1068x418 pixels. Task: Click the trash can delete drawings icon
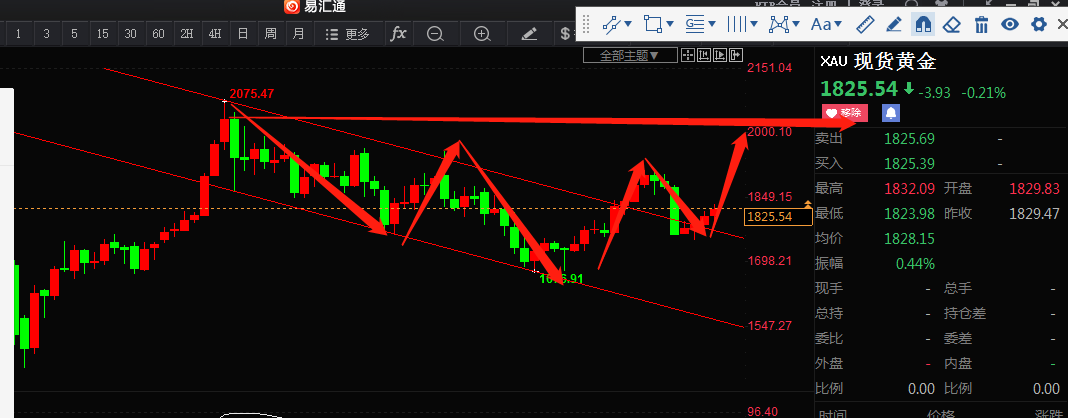[981, 23]
